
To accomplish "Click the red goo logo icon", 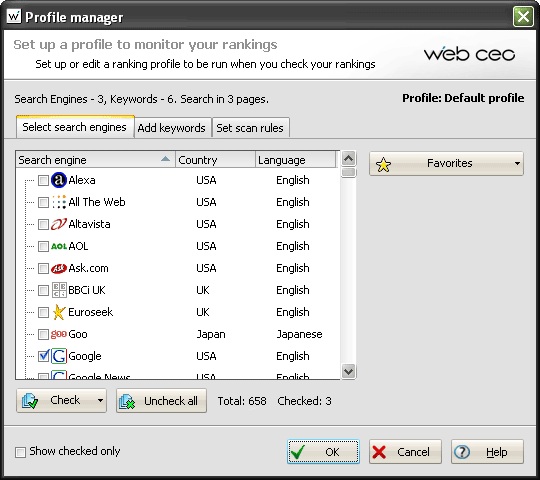I will click(x=59, y=334).
